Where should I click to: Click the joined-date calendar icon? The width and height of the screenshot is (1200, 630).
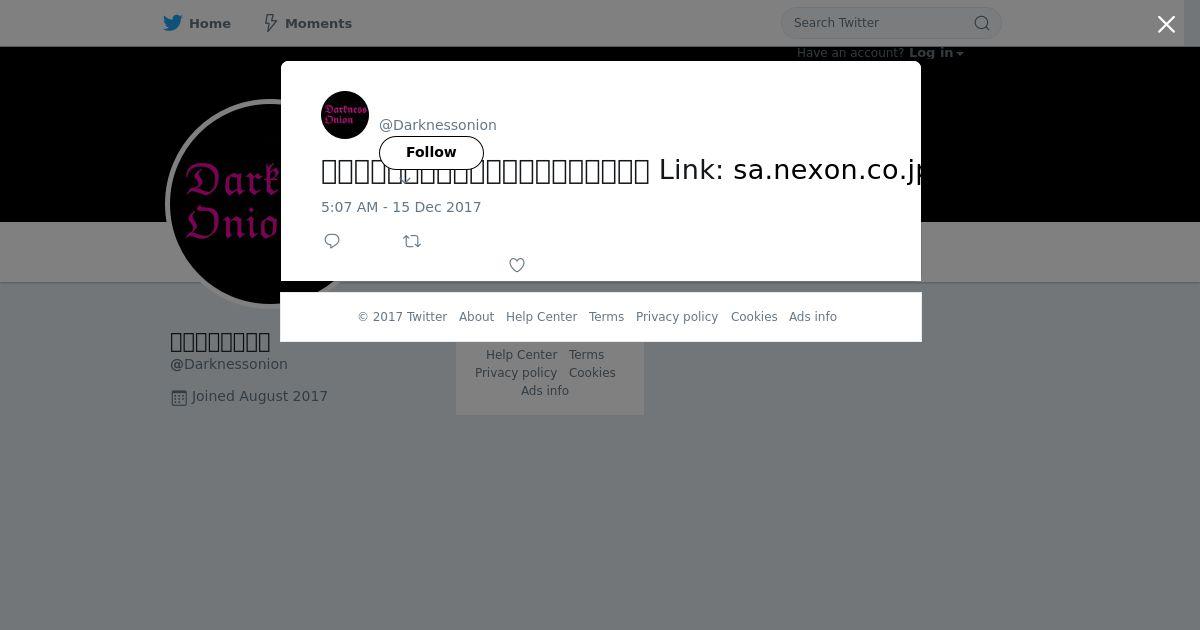pyautogui.click(x=179, y=397)
